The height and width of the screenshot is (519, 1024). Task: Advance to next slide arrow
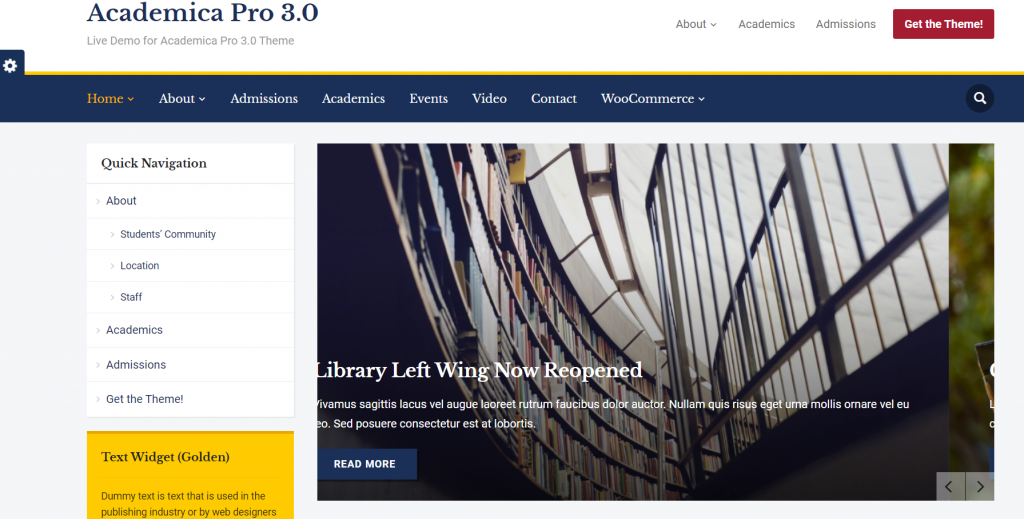click(980, 487)
